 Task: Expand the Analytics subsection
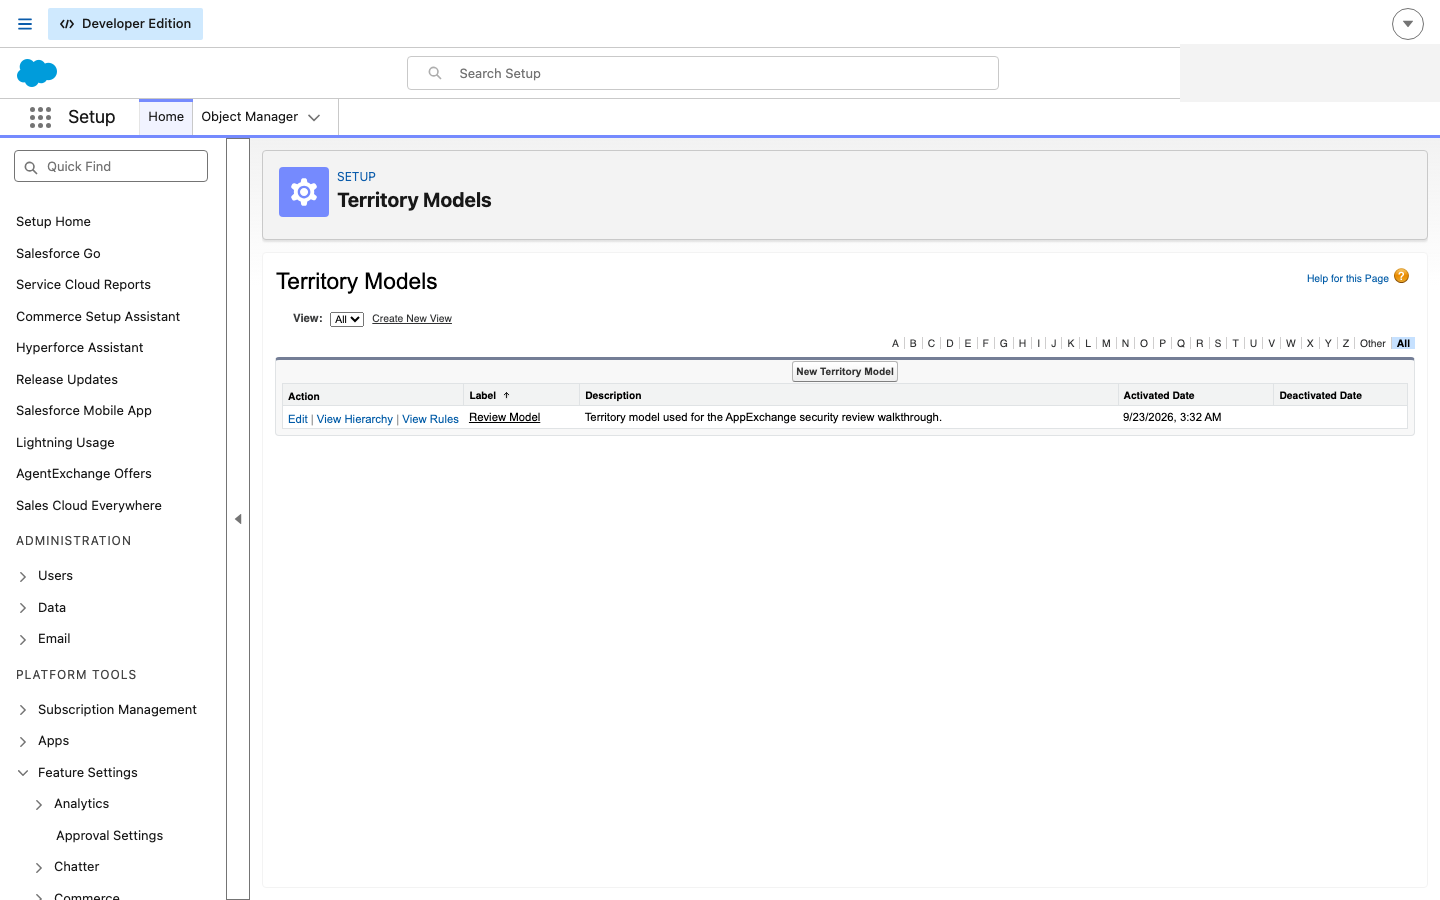pyautogui.click(x=39, y=805)
